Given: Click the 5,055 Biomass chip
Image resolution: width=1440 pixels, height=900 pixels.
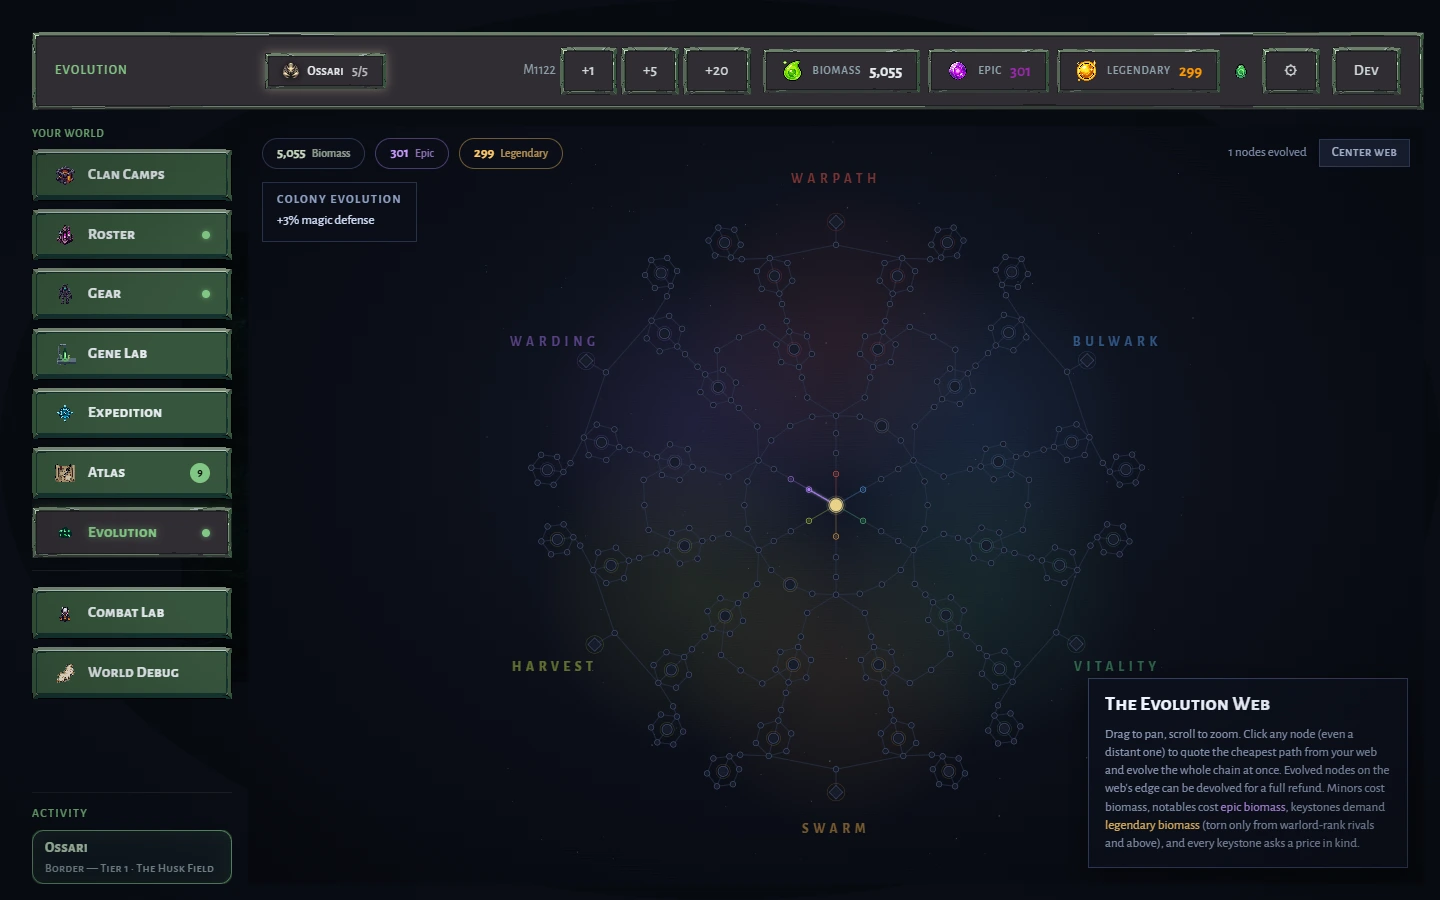Looking at the screenshot, I should pos(313,153).
